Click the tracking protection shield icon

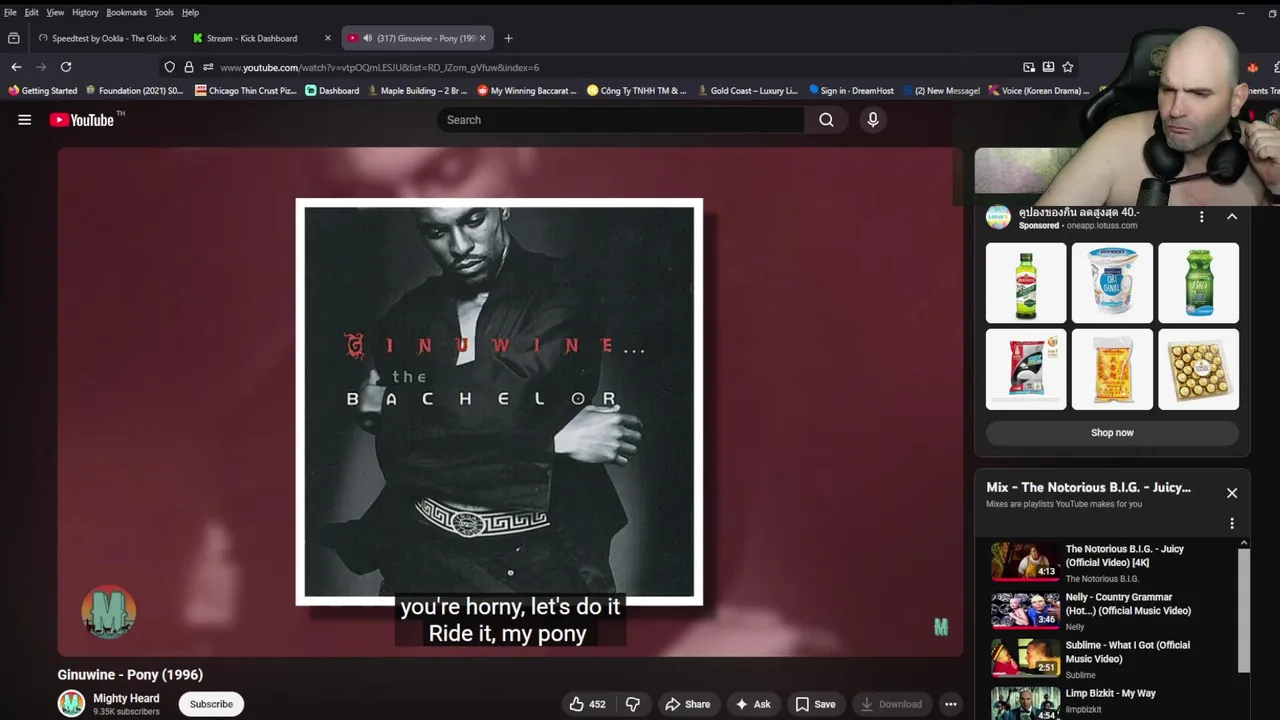pos(169,67)
